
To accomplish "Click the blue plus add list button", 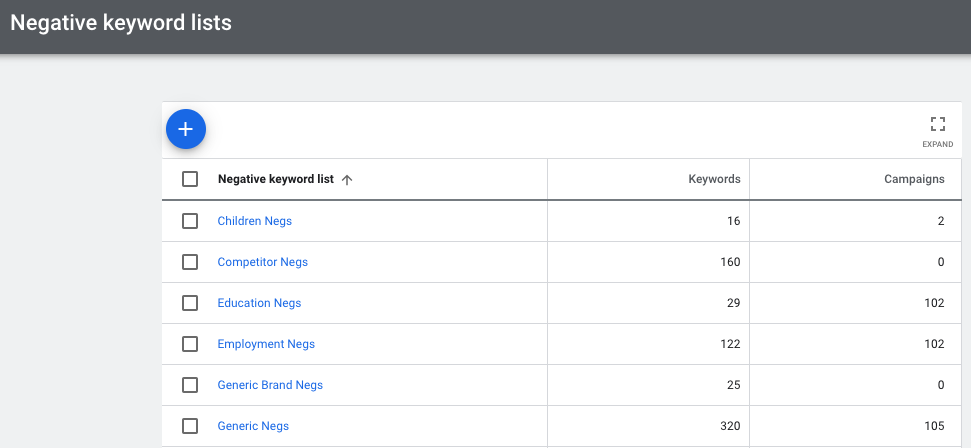I will click(x=185, y=129).
